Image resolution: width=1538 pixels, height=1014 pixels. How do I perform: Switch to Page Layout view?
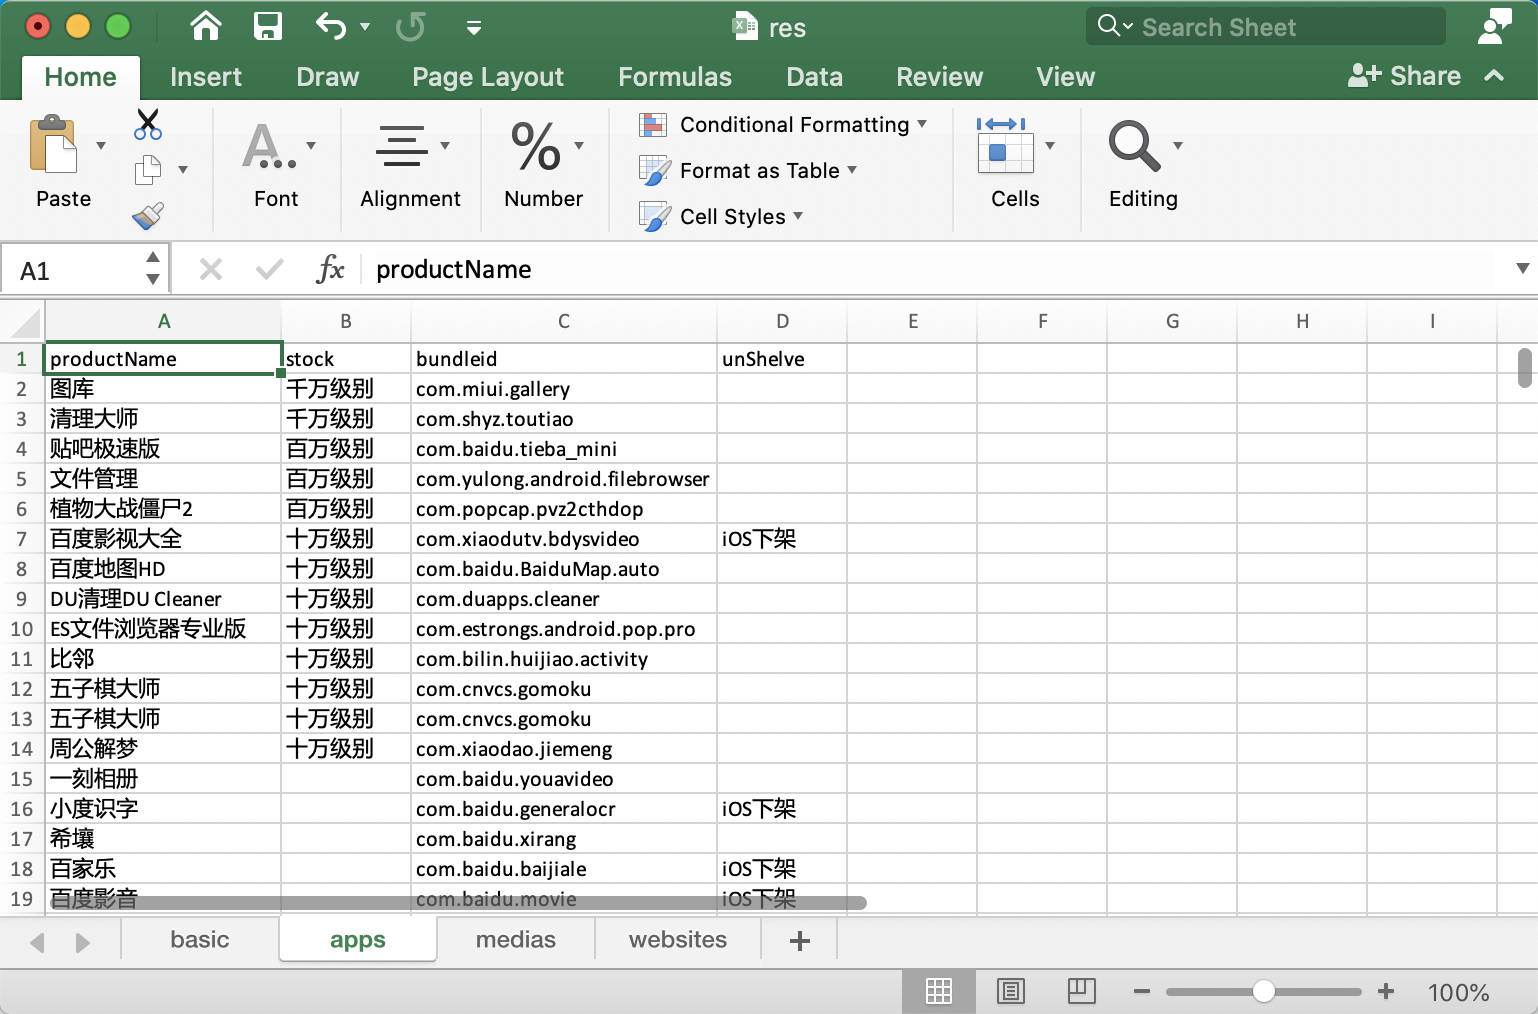point(1011,991)
